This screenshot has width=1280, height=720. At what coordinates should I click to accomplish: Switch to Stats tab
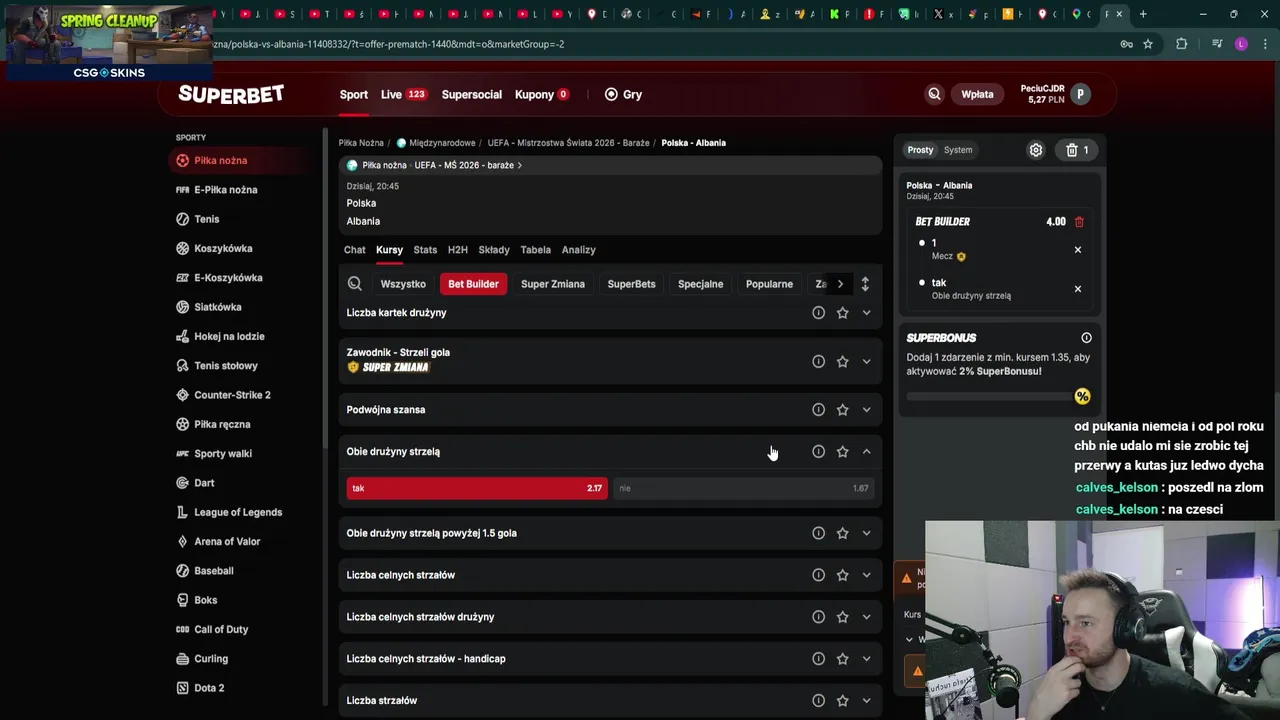pyautogui.click(x=425, y=250)
